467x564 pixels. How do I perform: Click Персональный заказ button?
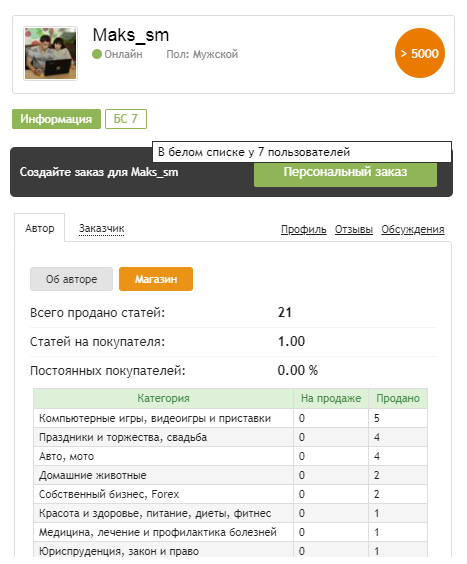coord(345,173)
